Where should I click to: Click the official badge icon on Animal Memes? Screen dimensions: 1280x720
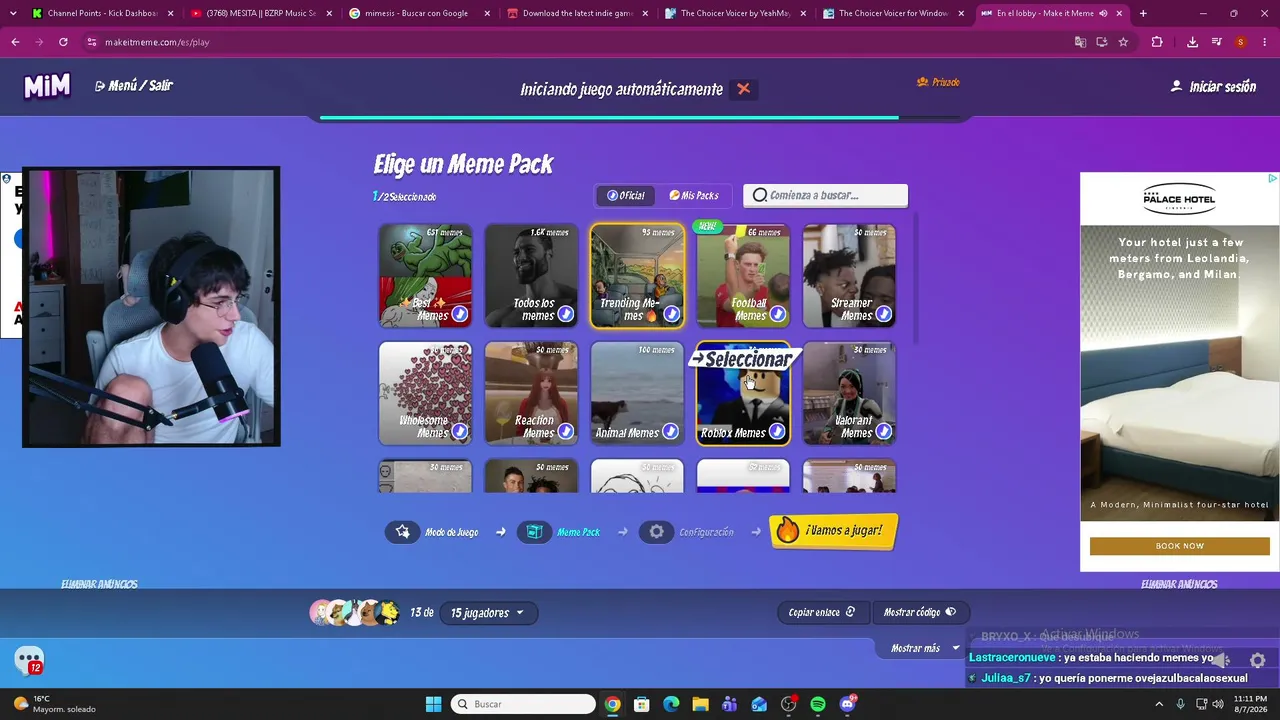(x=671, y=432)
